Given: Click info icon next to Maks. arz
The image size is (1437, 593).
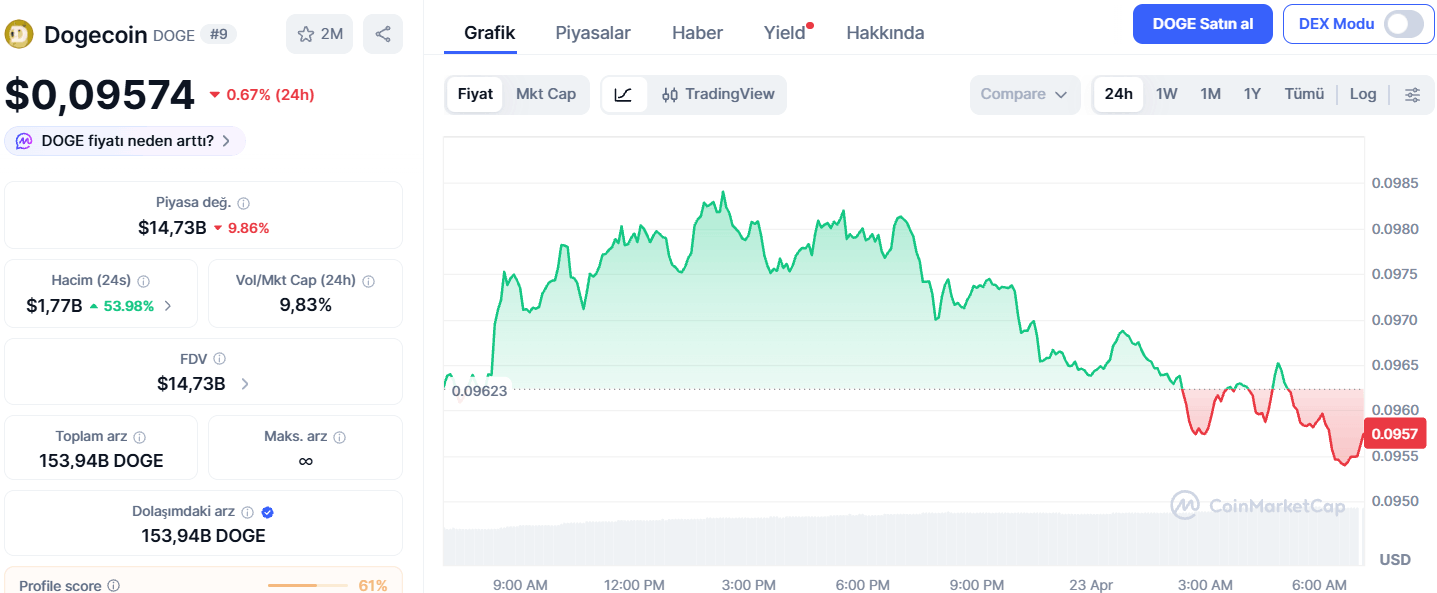Looking at the screenshot, I should [340, 437].
